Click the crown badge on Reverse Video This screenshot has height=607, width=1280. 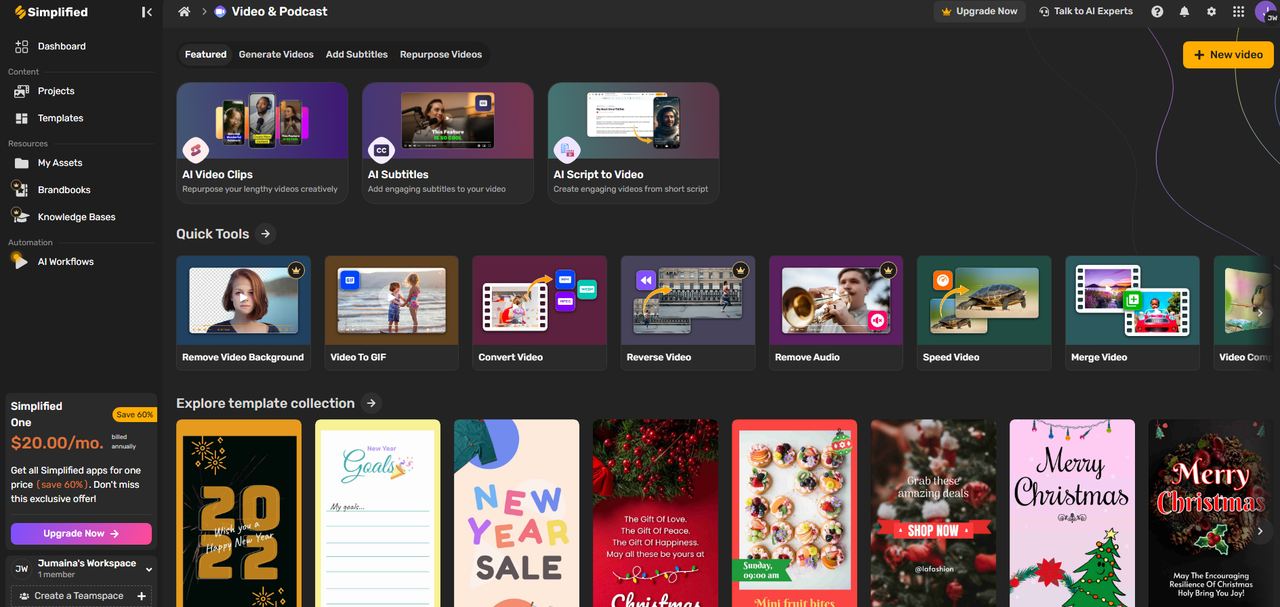point(739,270)
